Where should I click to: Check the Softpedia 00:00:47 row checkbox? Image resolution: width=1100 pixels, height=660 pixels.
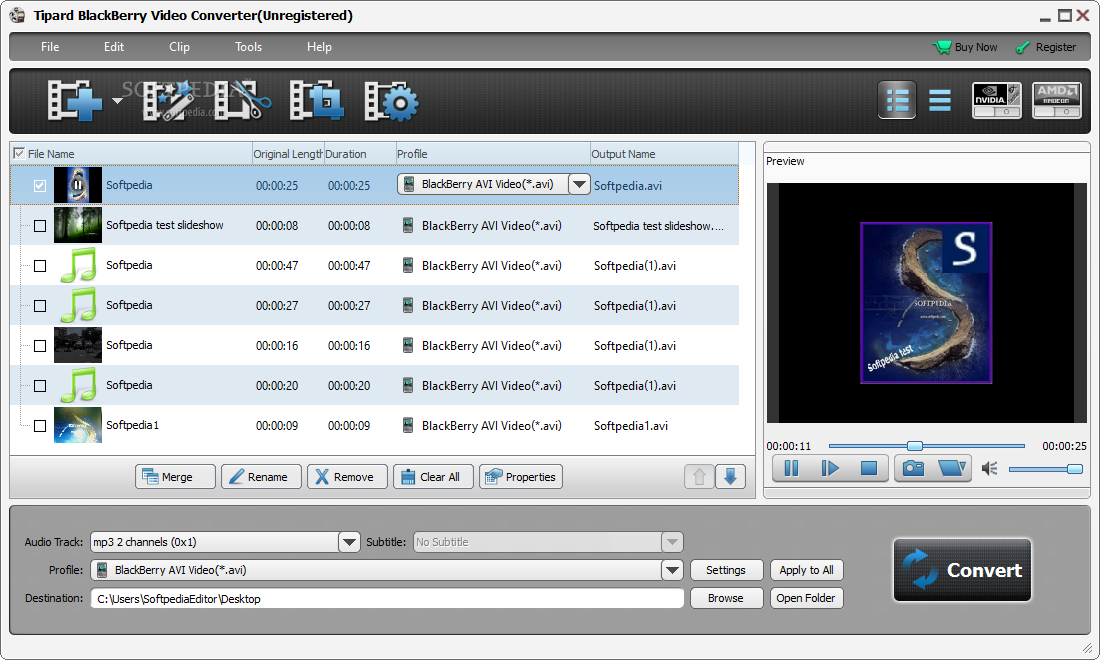(40, 266)
